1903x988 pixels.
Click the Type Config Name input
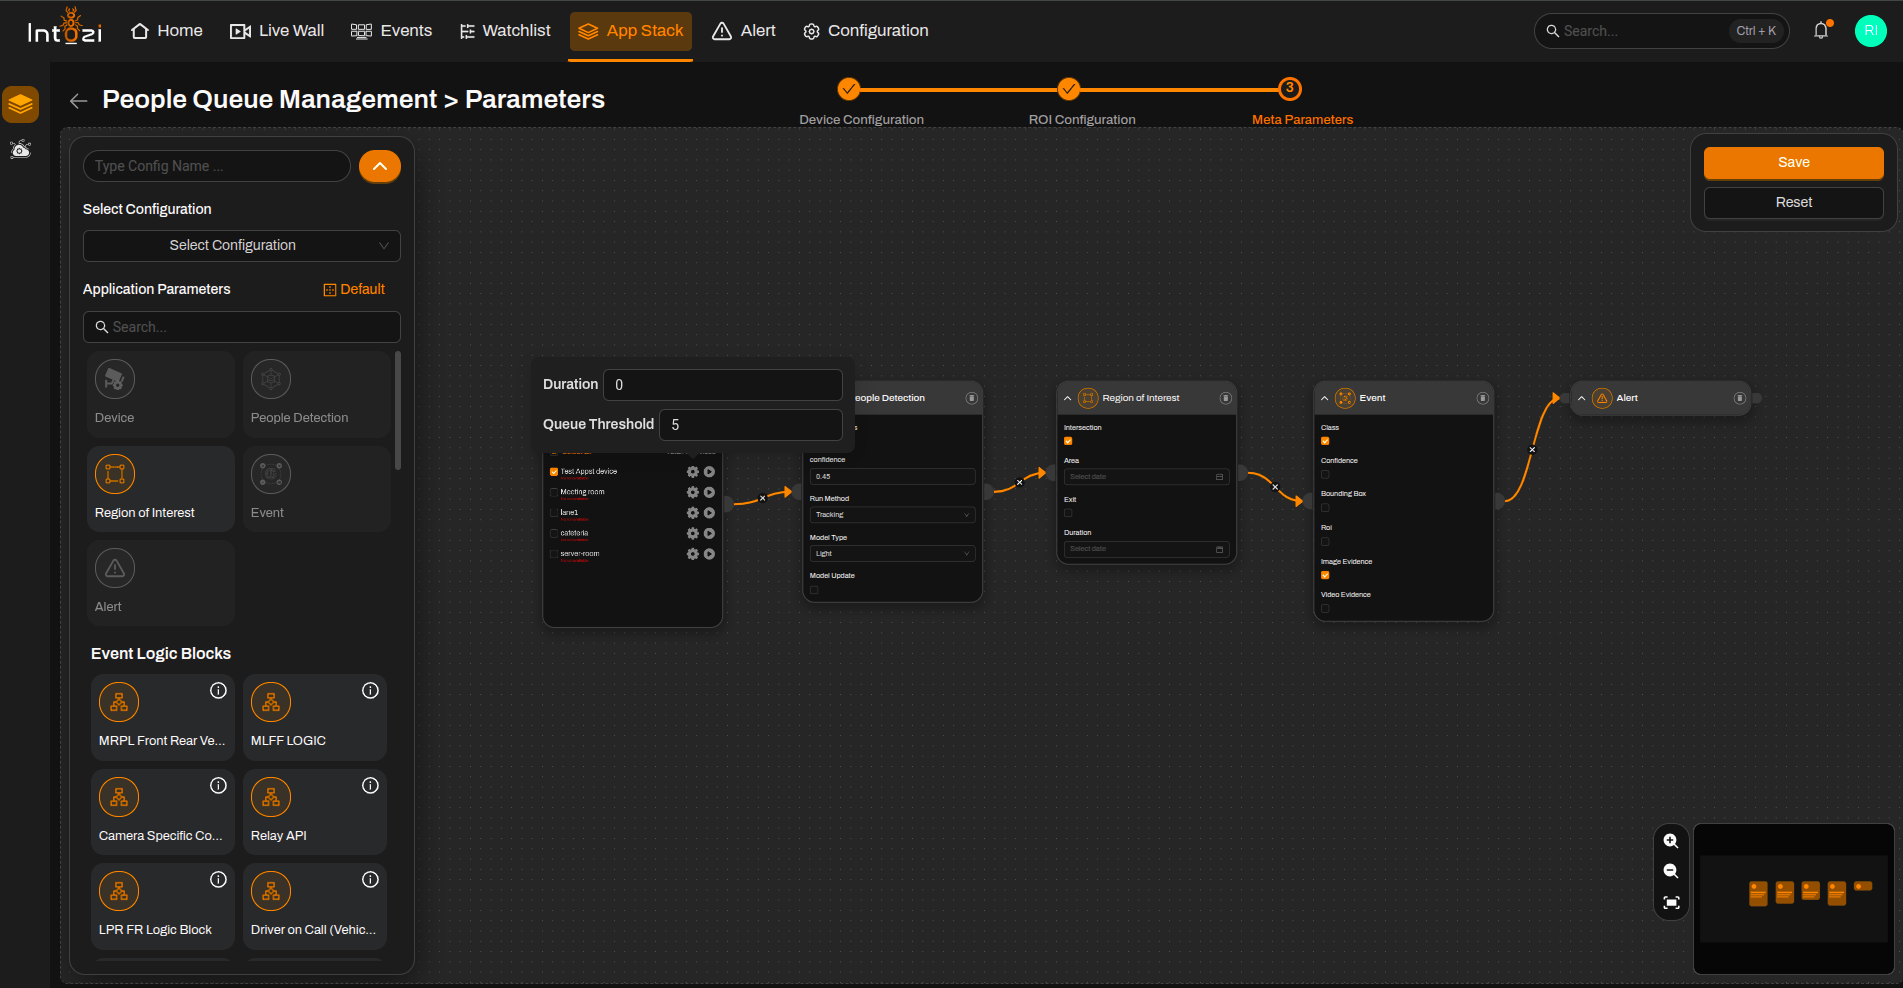click(216, 166)
